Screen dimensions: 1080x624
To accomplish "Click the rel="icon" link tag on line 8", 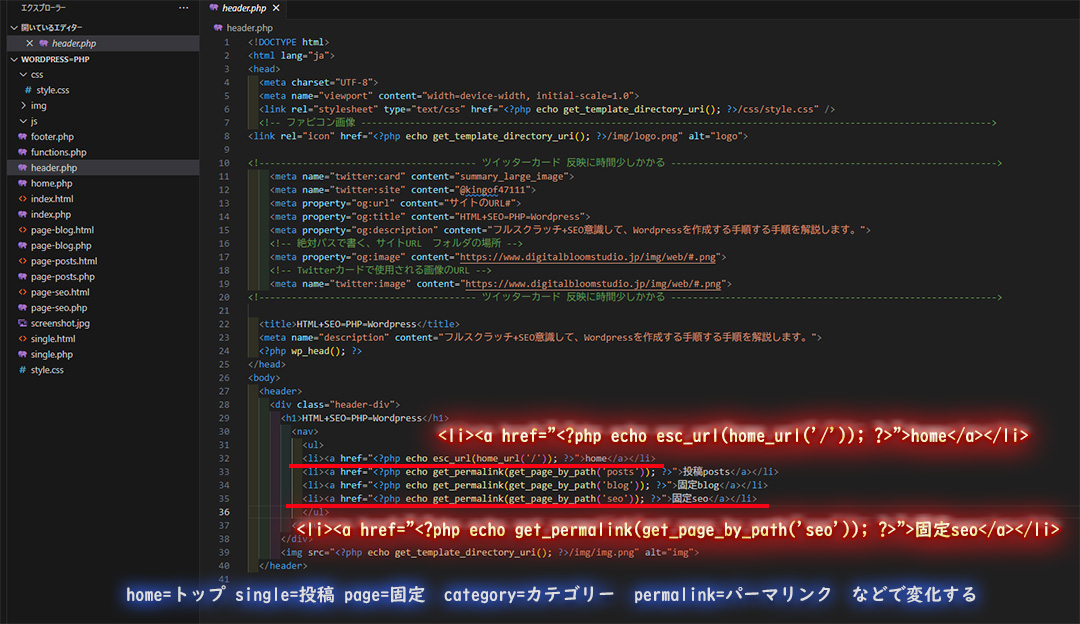I will tap(498, 136).
